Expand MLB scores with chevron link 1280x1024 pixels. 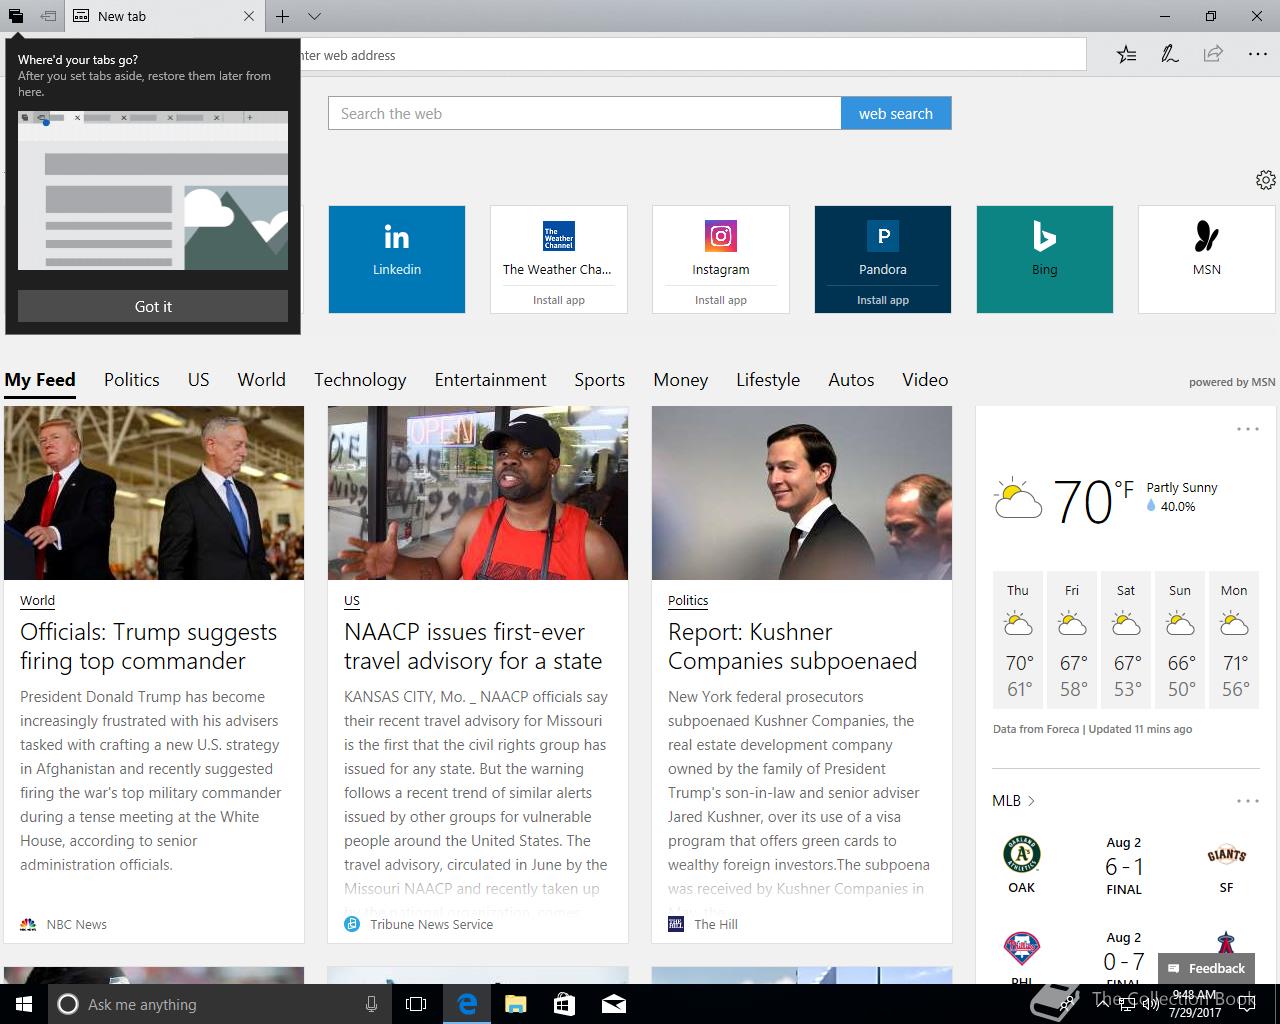click(x=1014, y=801)
